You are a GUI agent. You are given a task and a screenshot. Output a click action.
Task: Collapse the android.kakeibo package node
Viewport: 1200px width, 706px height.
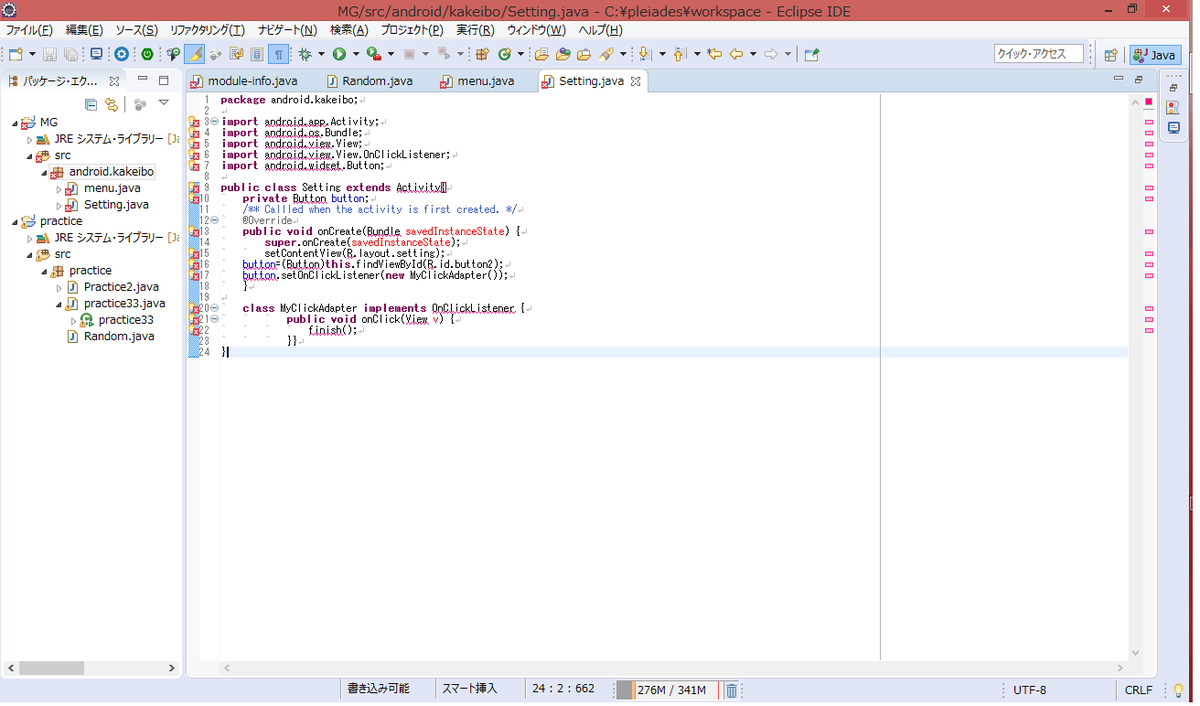tap(44, 172)
